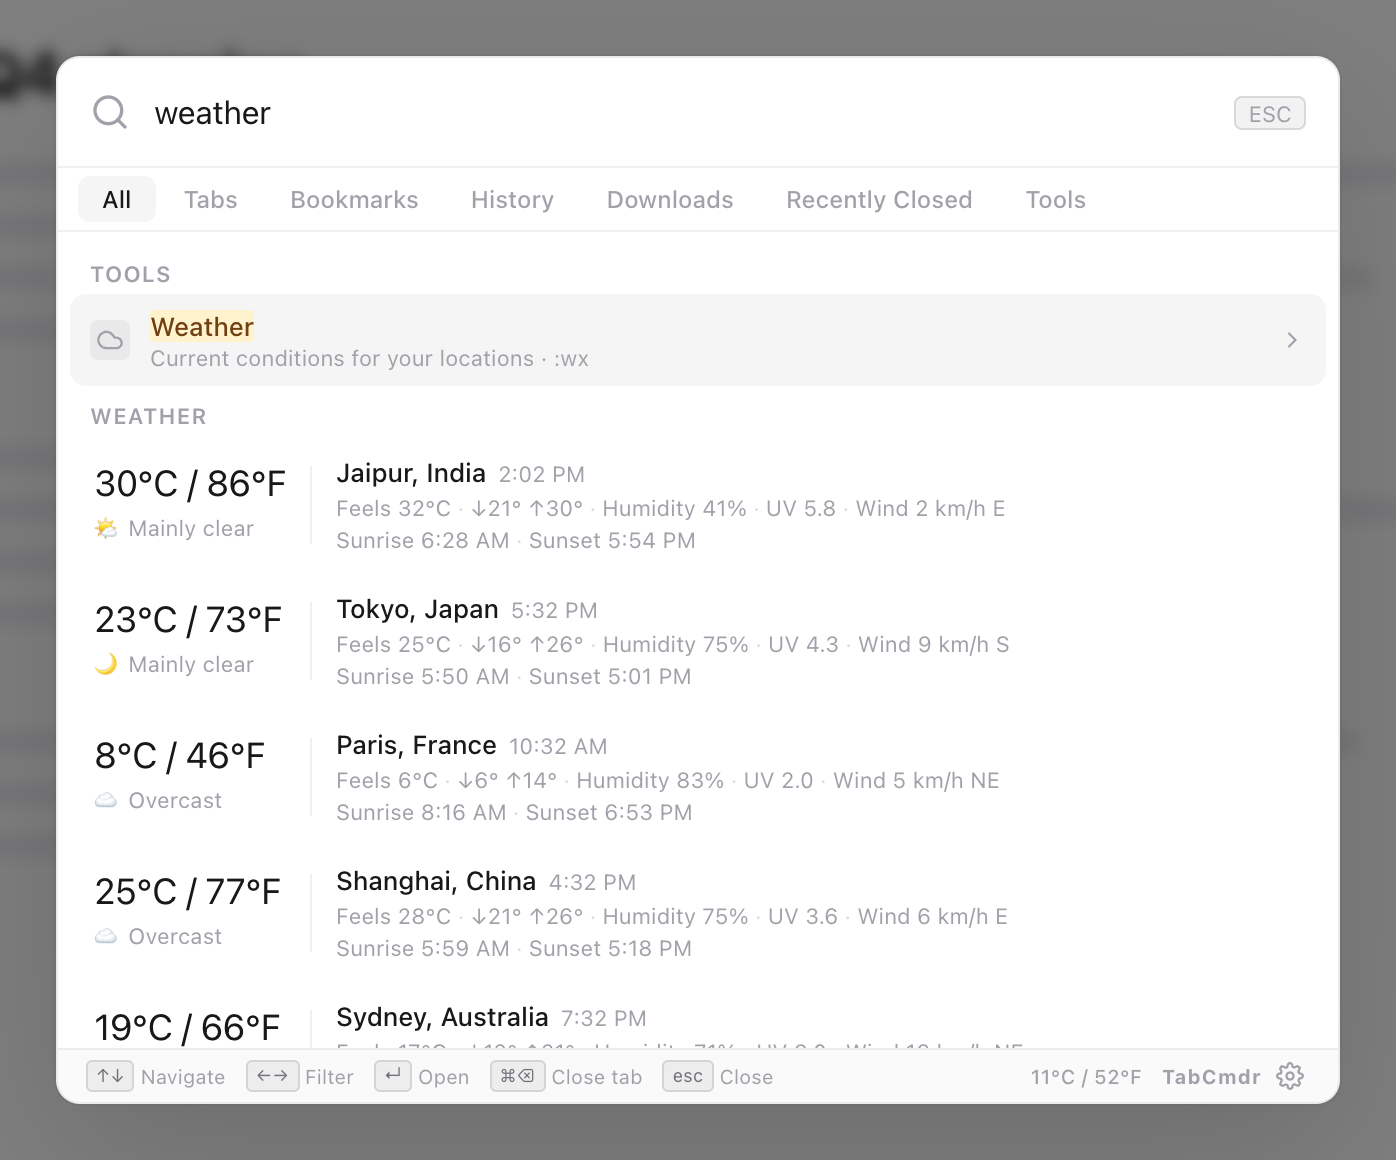The height and width of the screenshot is (1160, 1396).
Task: Click the ESC button
Action: 1269,113
